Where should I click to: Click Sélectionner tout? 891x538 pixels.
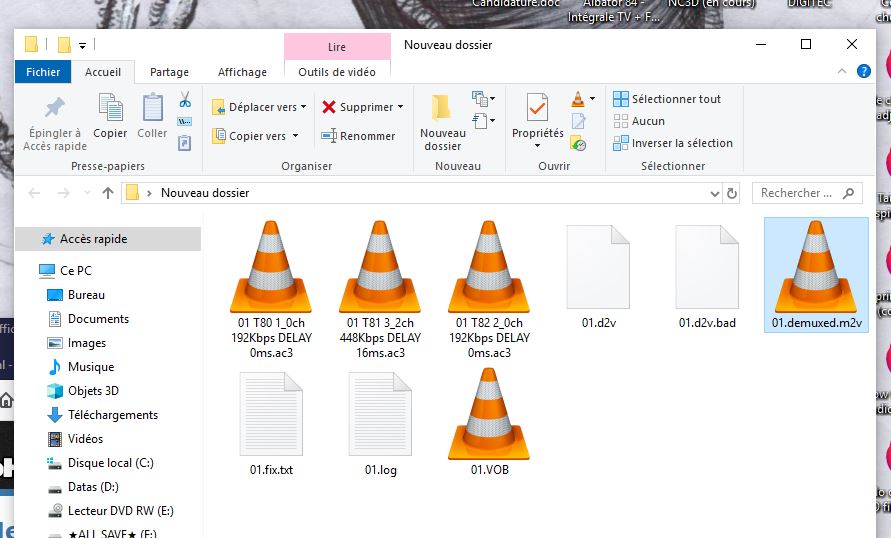pyautogui.click(x=667, y=99)
